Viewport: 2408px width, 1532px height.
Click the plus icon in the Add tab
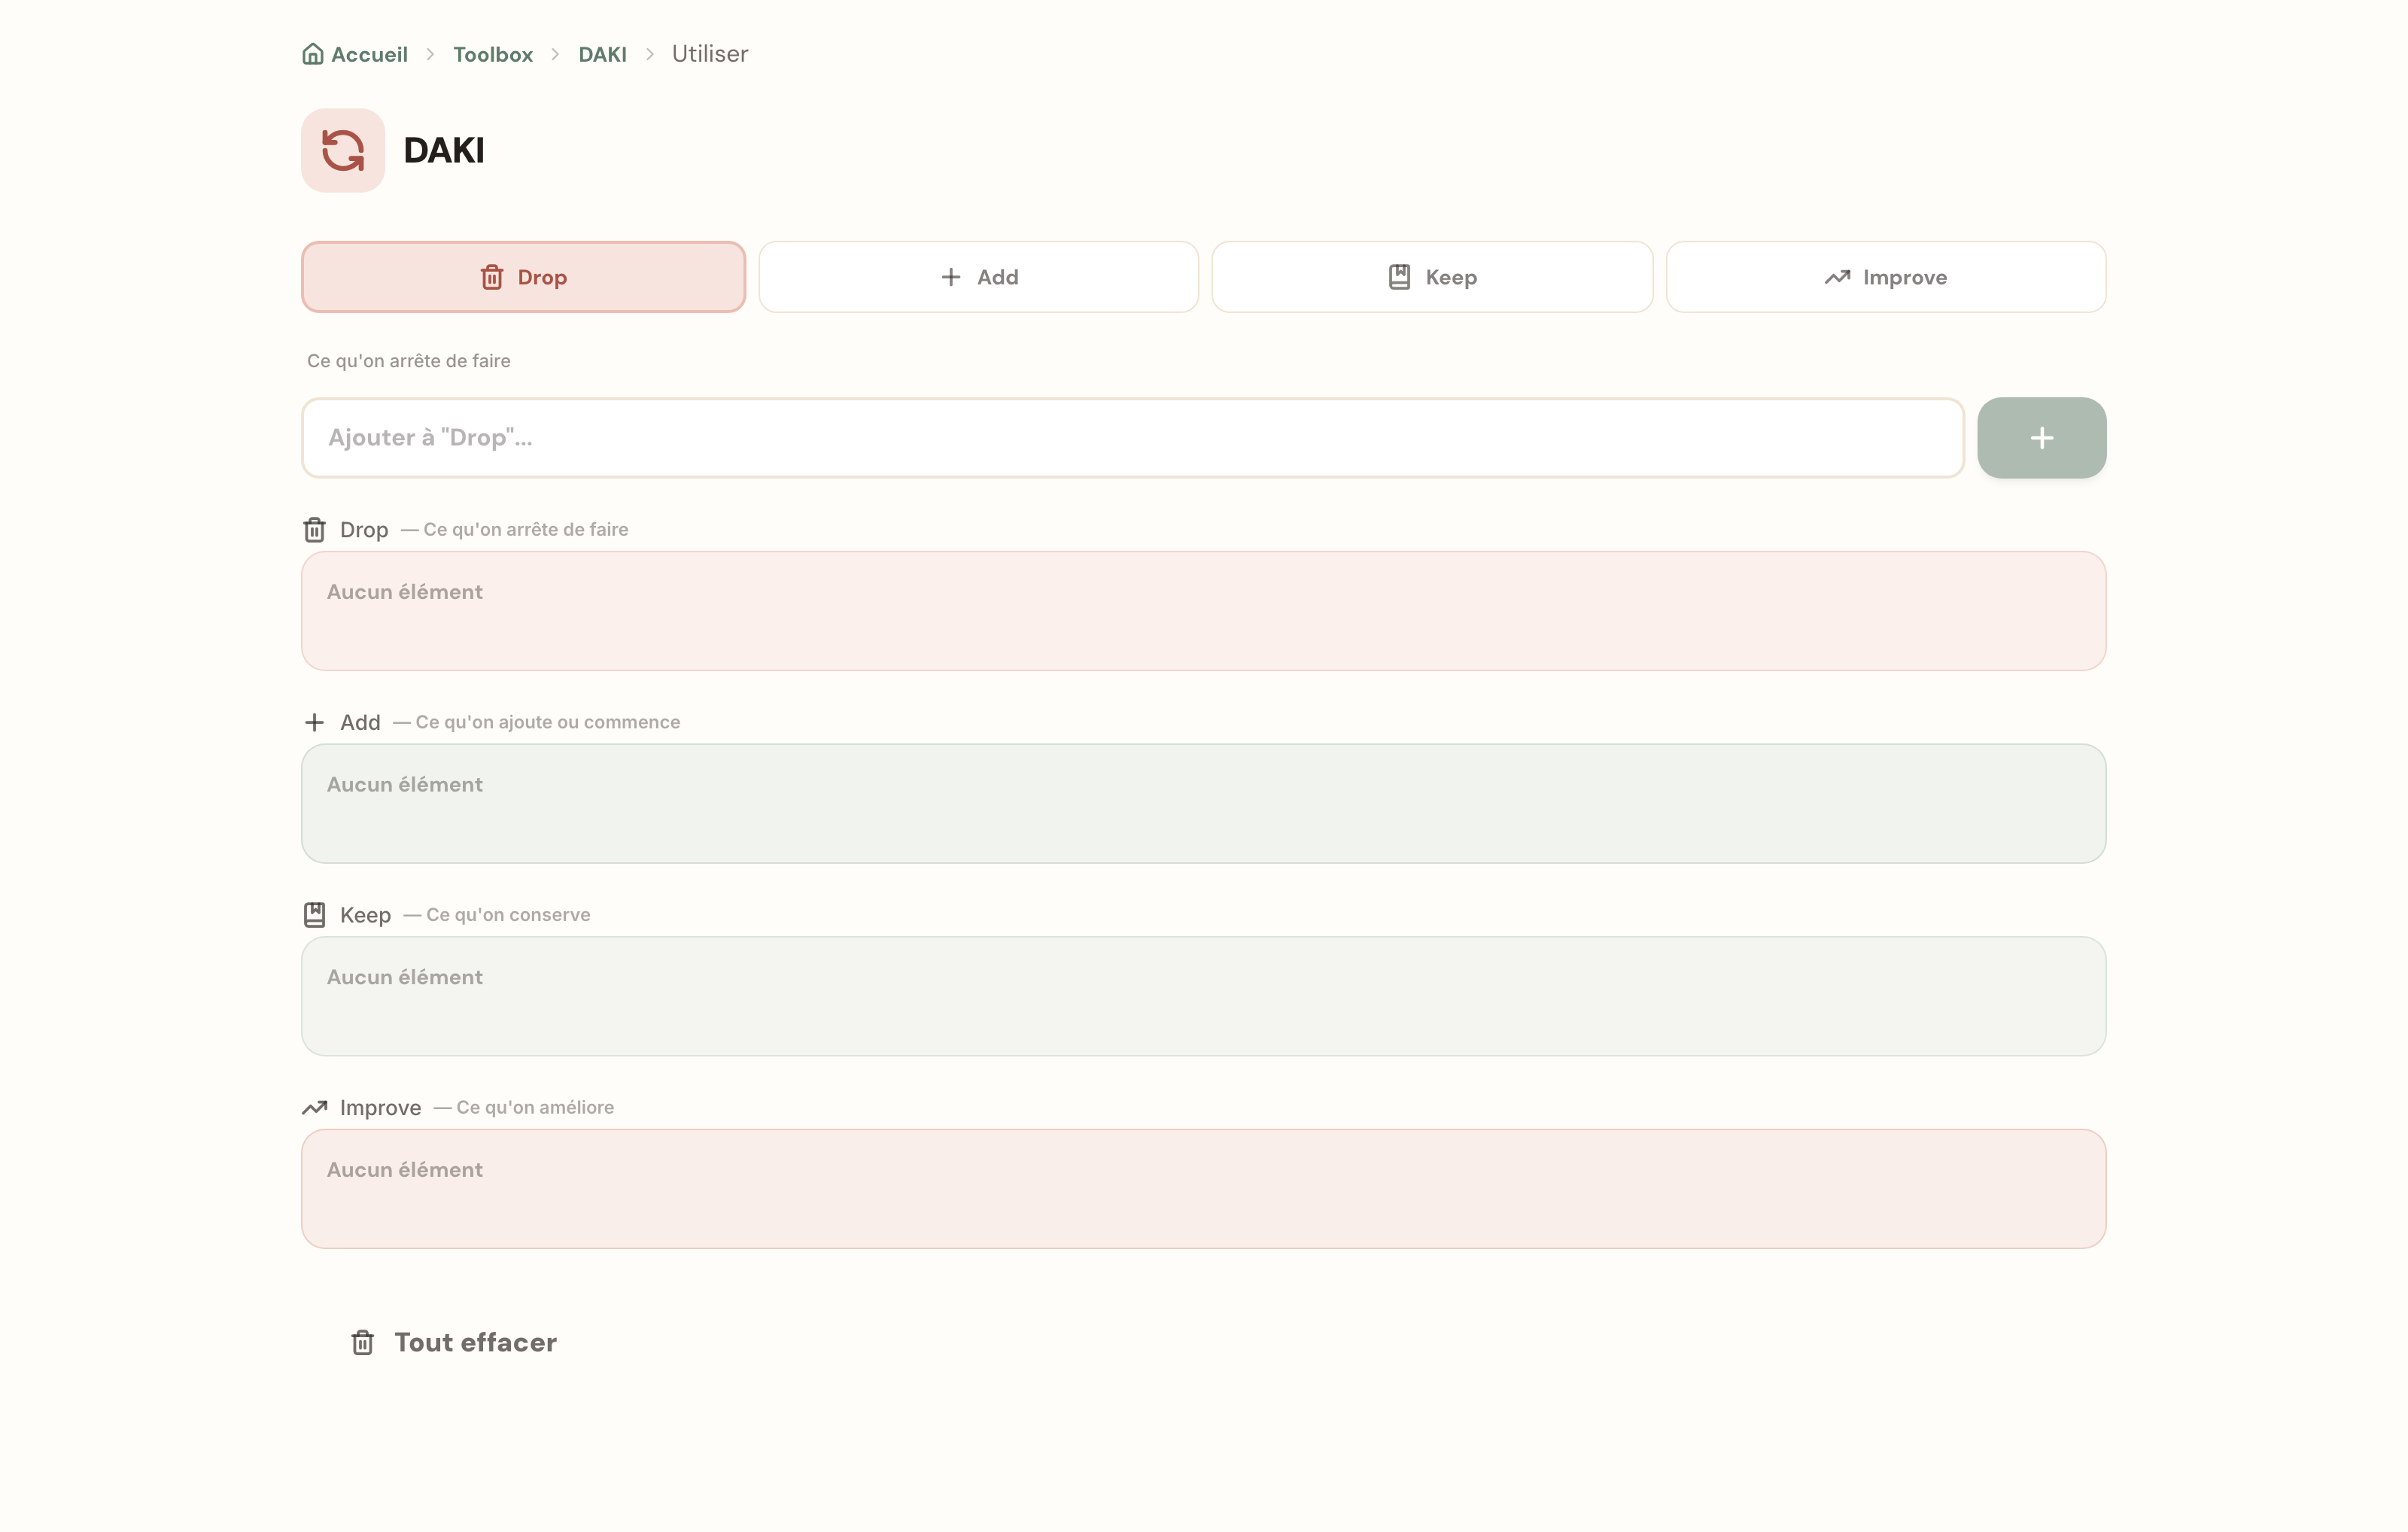pos(951,277)
